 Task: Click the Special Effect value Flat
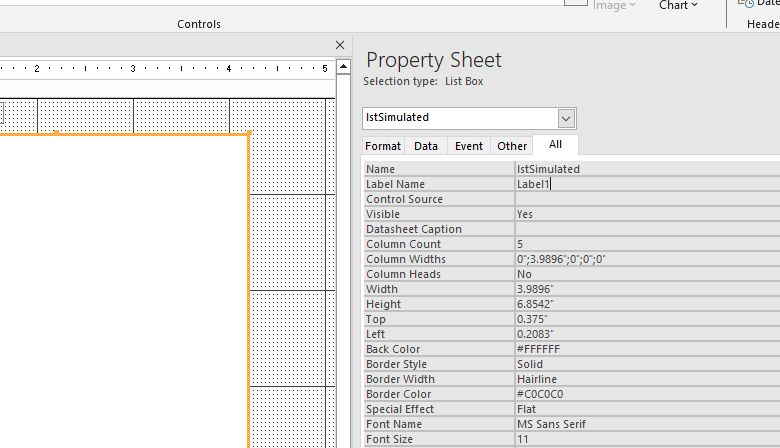click(647, 409)
